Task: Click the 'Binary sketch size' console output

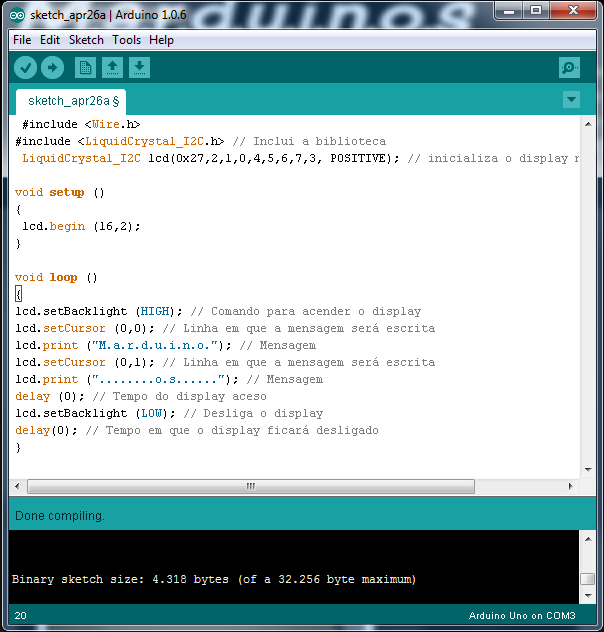Action: pos(214,579)
